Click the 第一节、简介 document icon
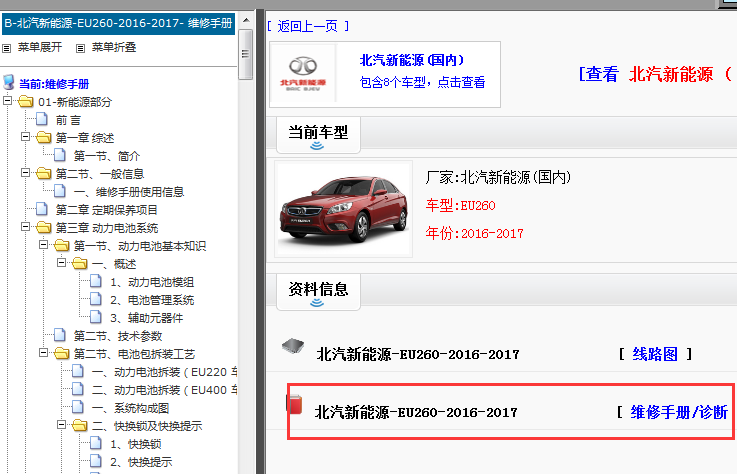This screenshot has height=474, width=737. coord(60,155)
